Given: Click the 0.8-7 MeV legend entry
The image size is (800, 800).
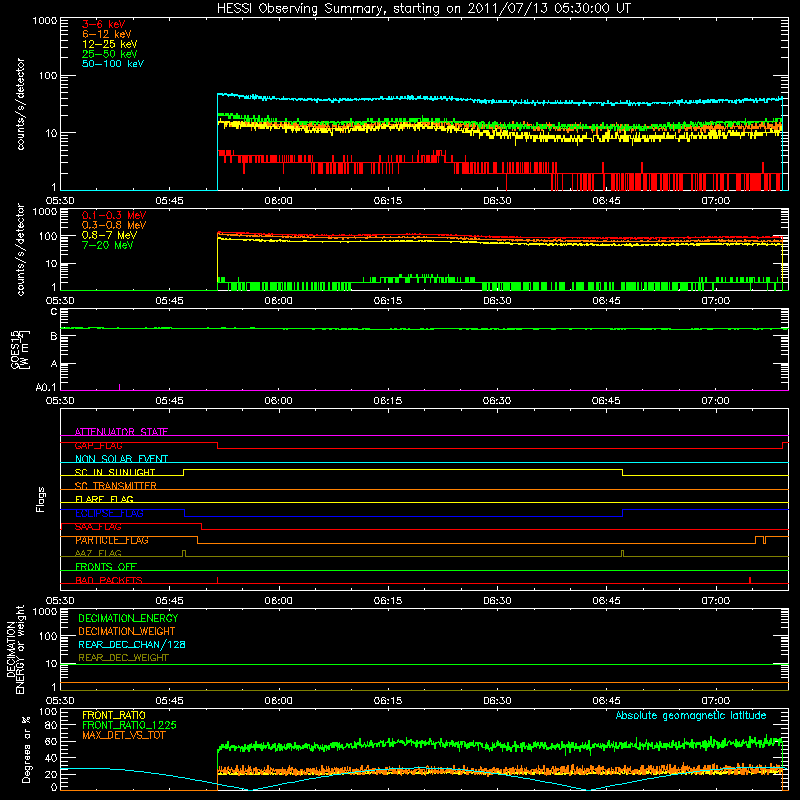Looking at the screenshot, I should [109, 235].
